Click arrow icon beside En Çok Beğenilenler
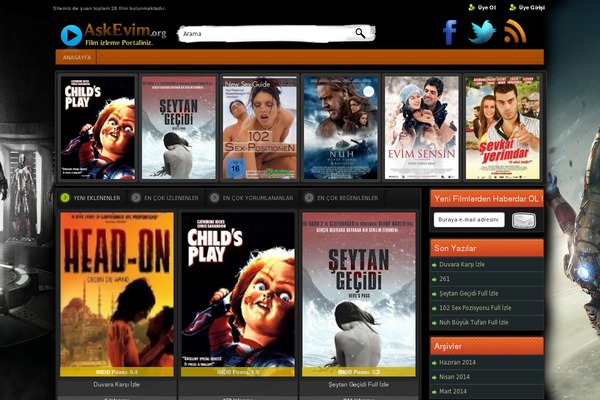The height and width of the screenshot is (400, 600). coord(309,198)
